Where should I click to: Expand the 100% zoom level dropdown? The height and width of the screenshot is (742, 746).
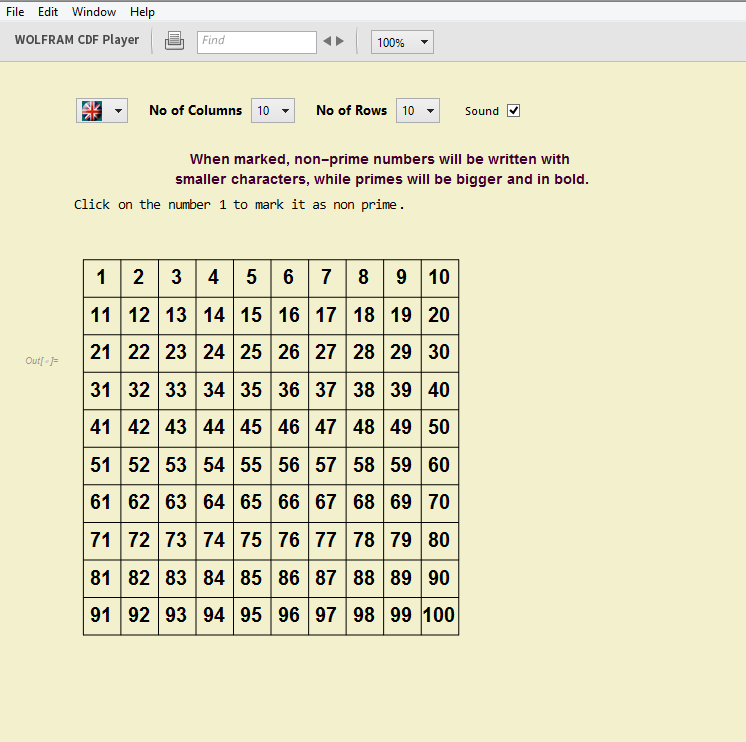click(x=402, y=42)
